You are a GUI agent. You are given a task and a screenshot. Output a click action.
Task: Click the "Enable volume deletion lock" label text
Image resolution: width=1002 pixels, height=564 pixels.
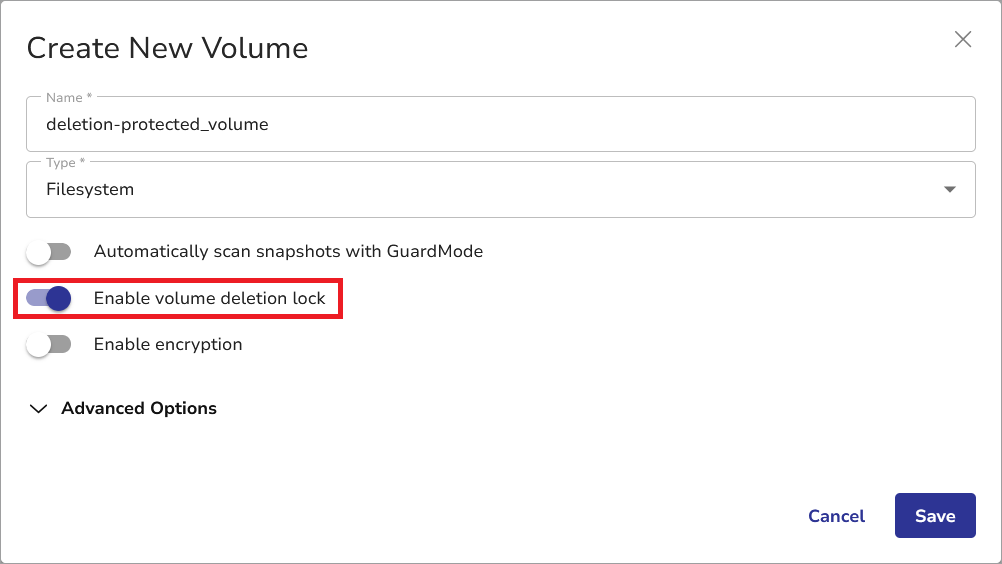tap(209, 298)
